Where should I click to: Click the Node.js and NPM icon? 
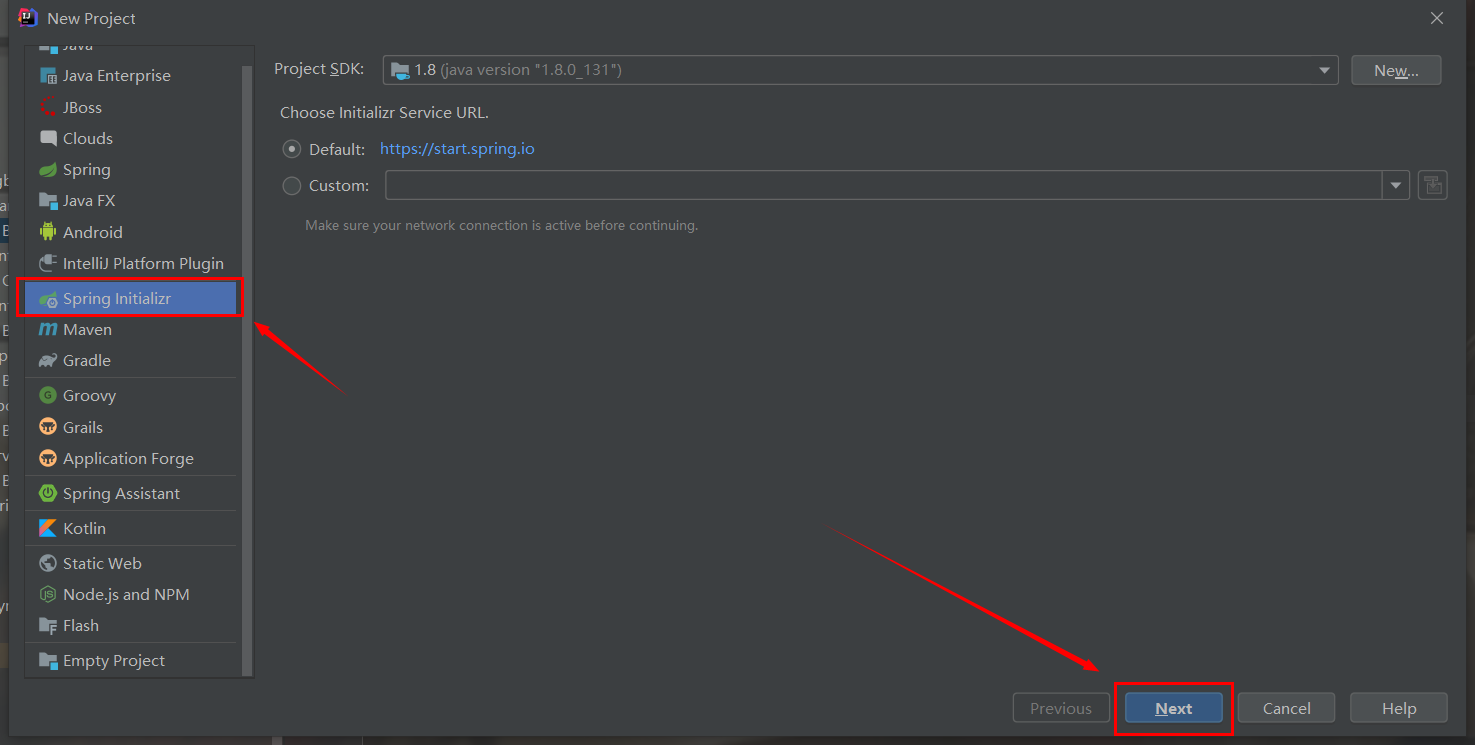click(48, 594)
